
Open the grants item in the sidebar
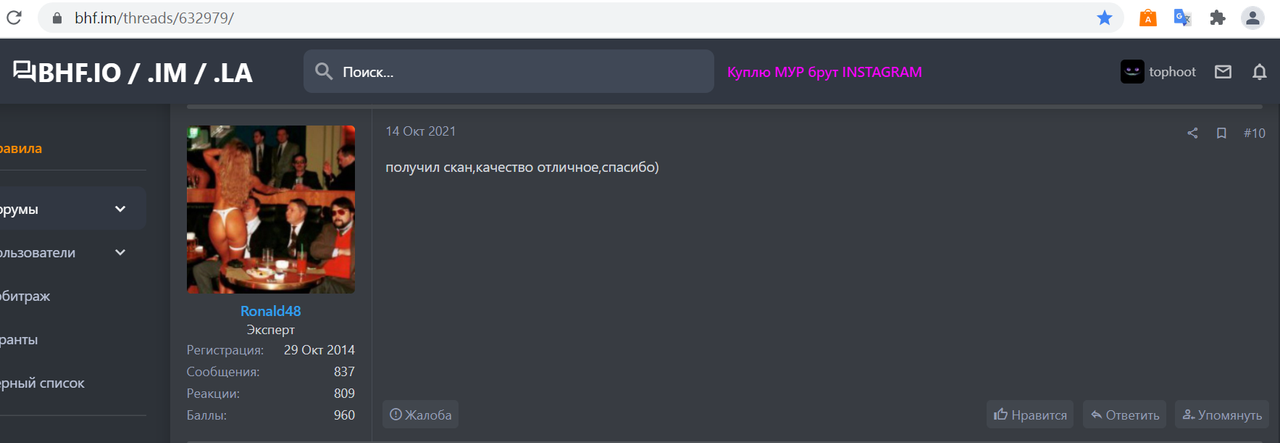click(x=20, y=339)
